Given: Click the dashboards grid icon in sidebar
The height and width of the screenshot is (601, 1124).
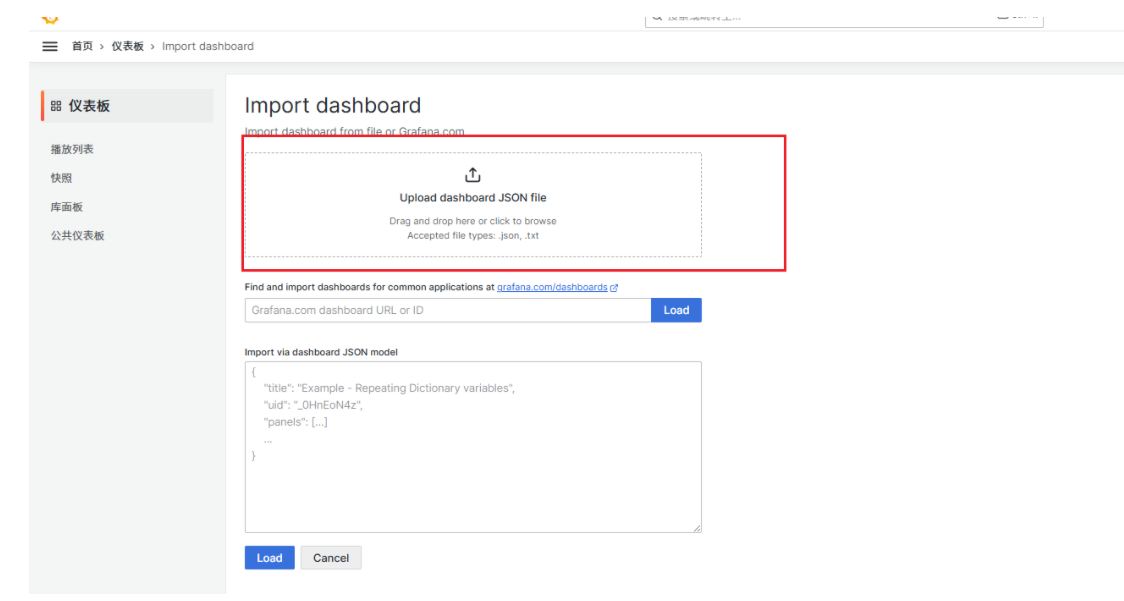Looking at the screenshot, I should tap(56, 107).
